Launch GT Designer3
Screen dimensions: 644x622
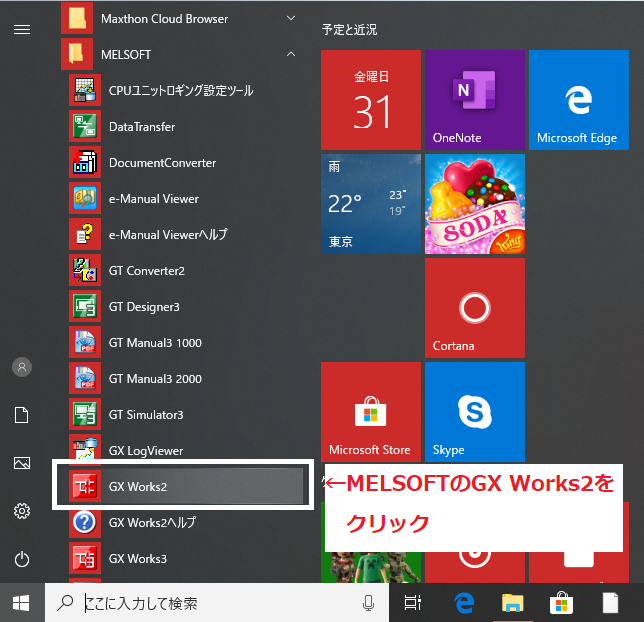(183, 306)
